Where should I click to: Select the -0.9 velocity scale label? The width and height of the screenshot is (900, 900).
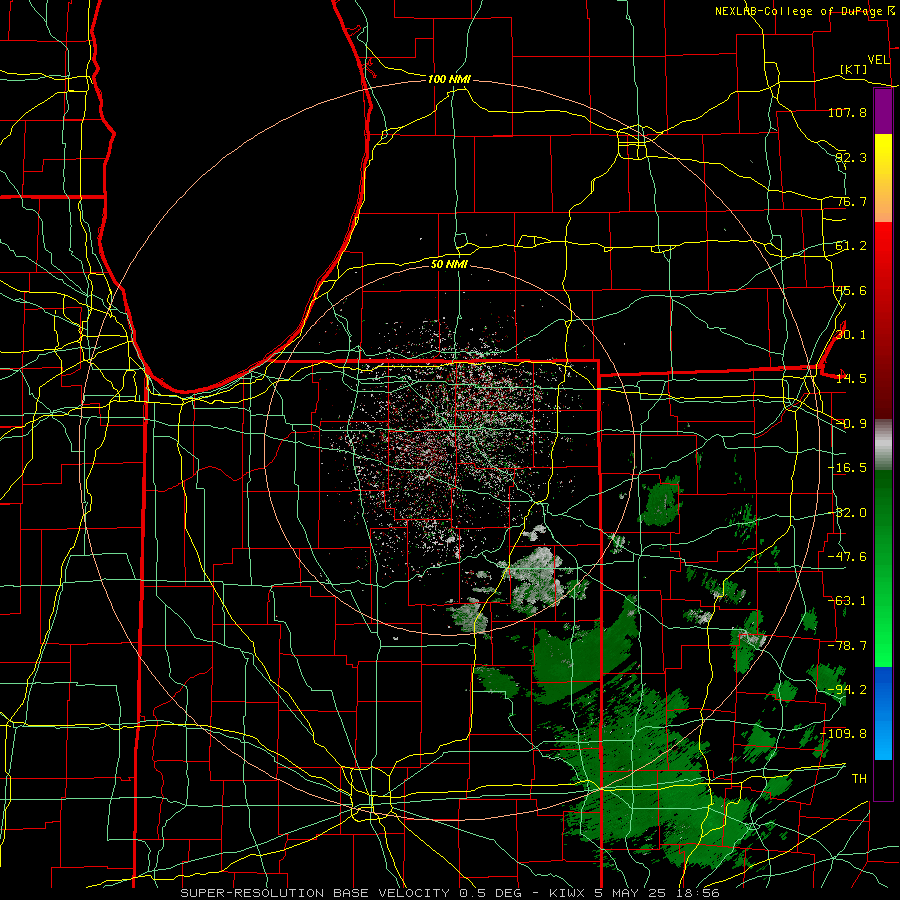[x=851, y=424]
